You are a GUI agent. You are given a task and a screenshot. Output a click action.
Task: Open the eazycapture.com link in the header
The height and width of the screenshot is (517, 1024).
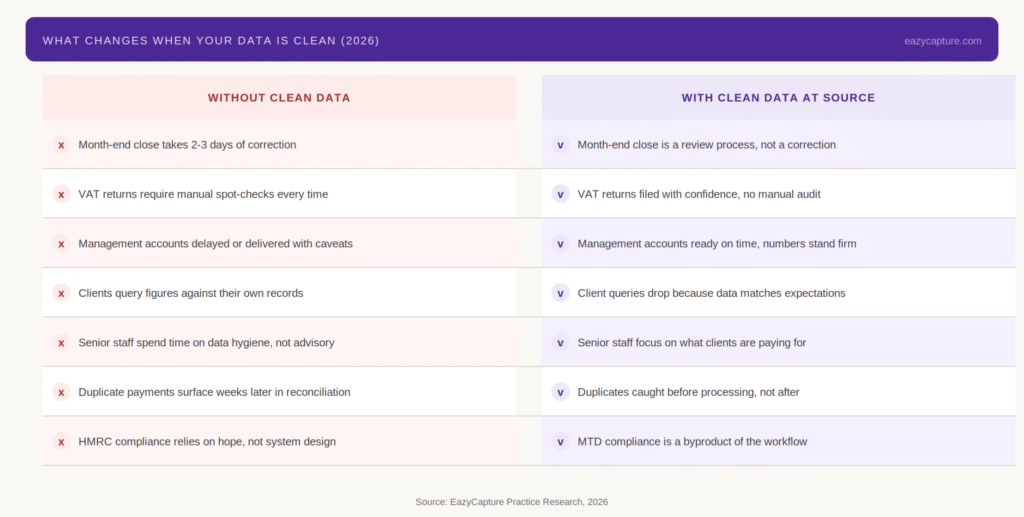pos(941,41)
